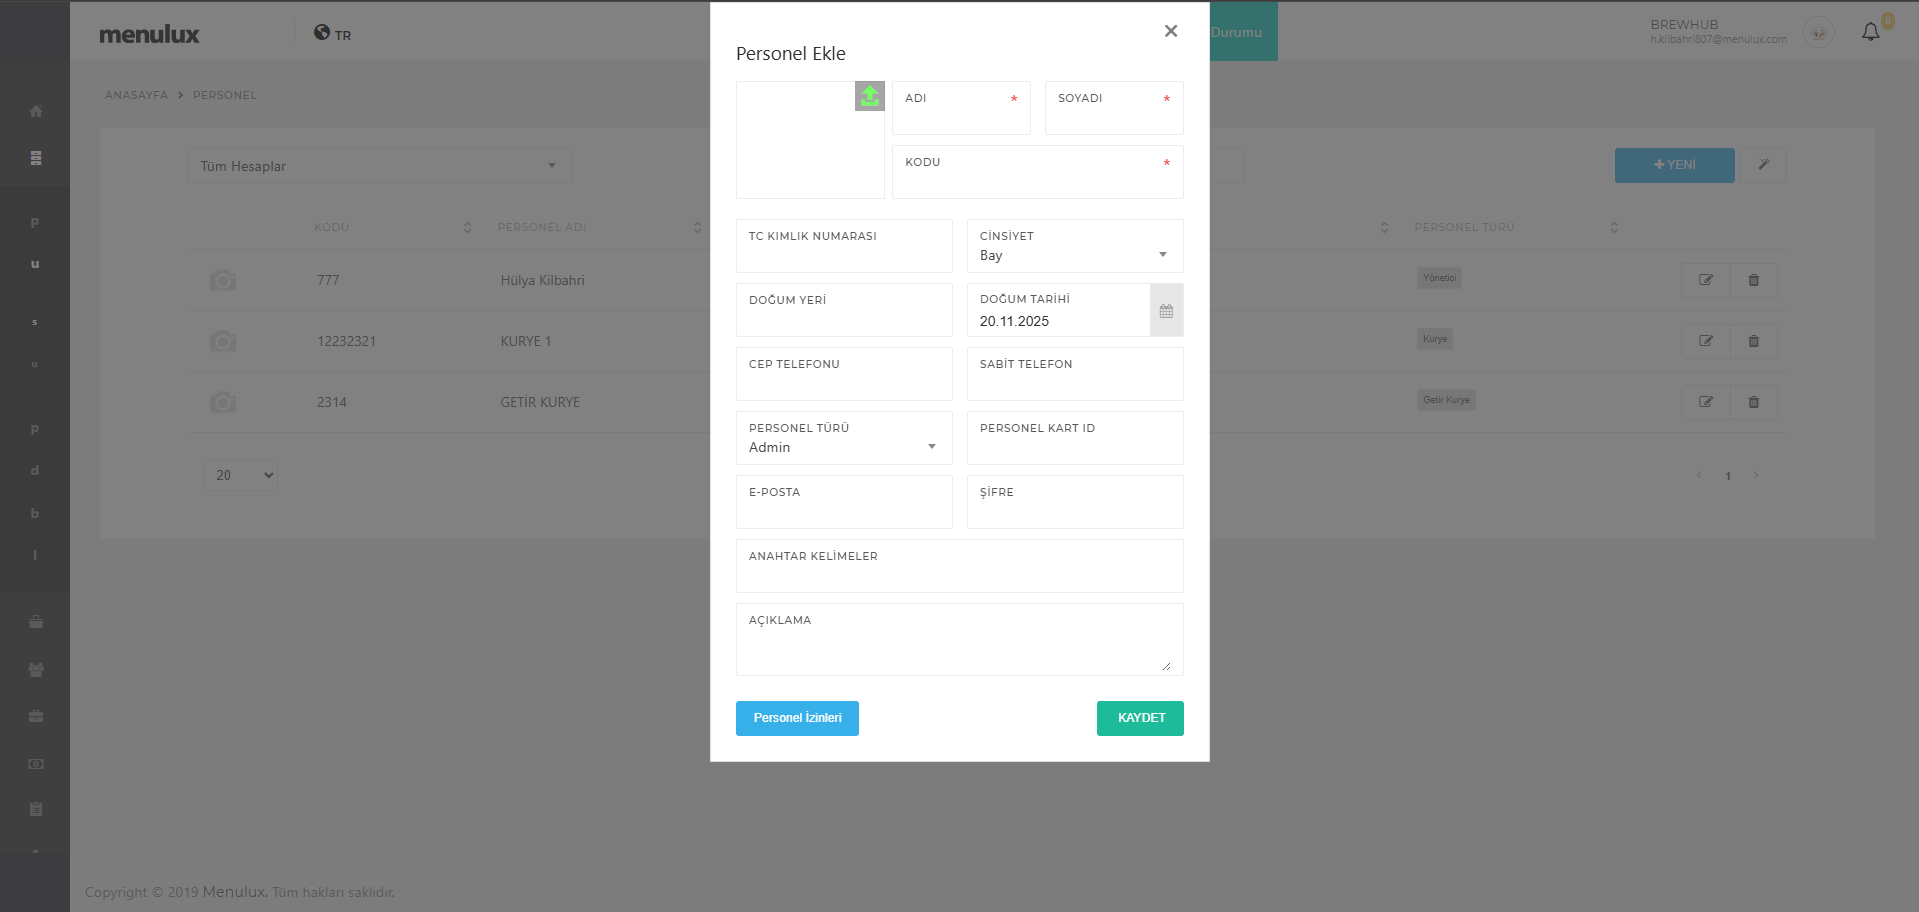Expand the Personel Türü dropdown
Image resolution: width=1919 pixels, height=912 pixels.
(x=843, y=447)
